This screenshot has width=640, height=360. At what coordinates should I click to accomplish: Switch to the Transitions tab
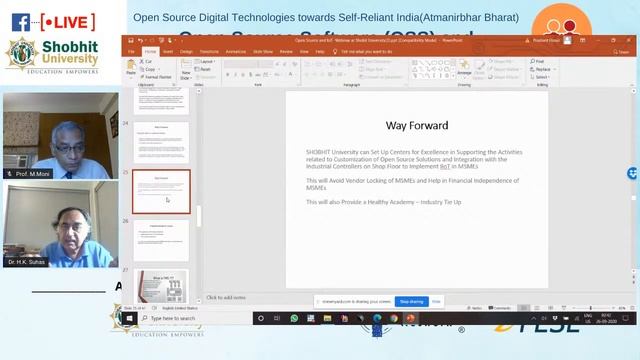click(209, 52)
